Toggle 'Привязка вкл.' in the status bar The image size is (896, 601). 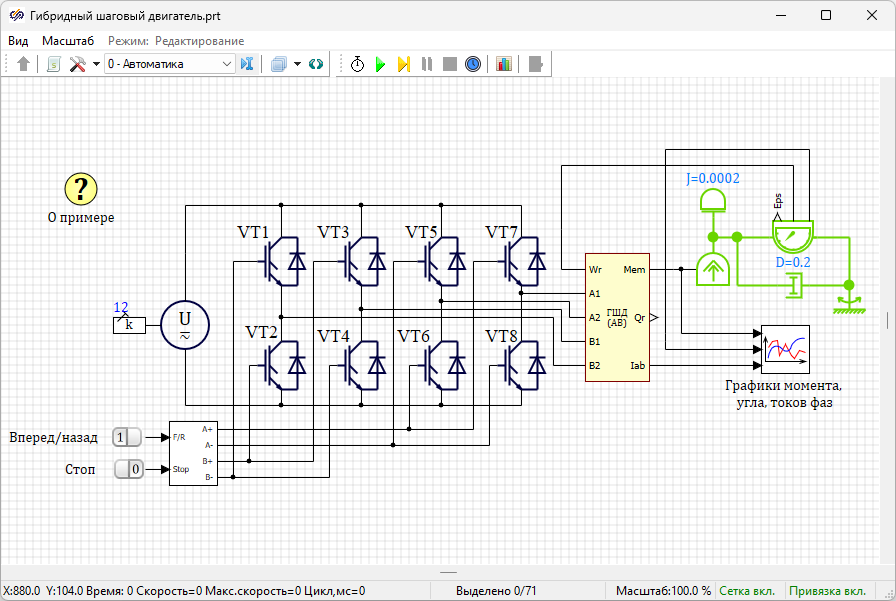pyautogui.click(x=827, y=591)
